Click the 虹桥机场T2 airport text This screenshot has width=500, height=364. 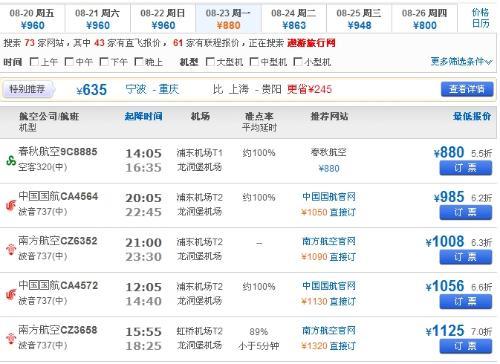coord(200,331)
